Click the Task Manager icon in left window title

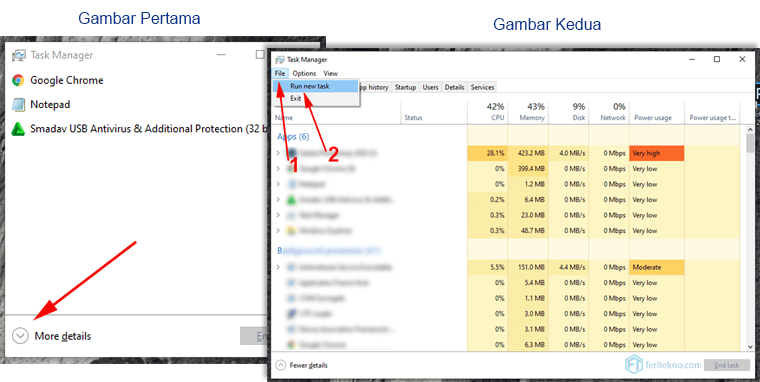pos(18,55)
